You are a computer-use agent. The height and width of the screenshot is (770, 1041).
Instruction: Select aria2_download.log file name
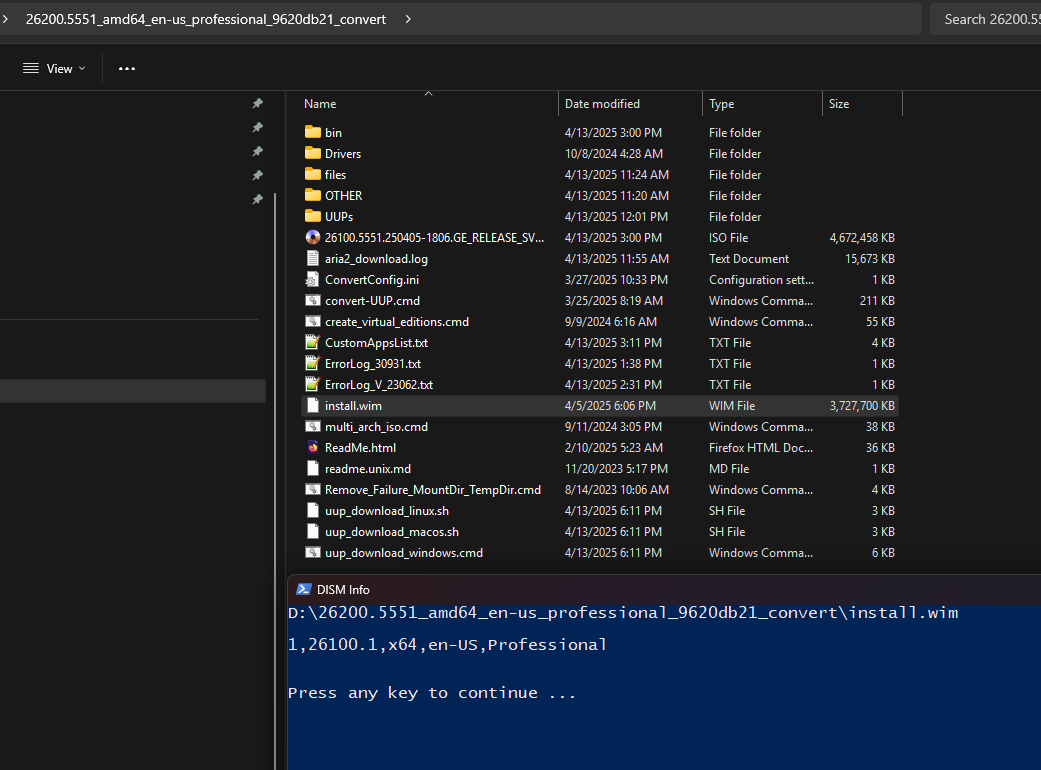coord(376,258)
